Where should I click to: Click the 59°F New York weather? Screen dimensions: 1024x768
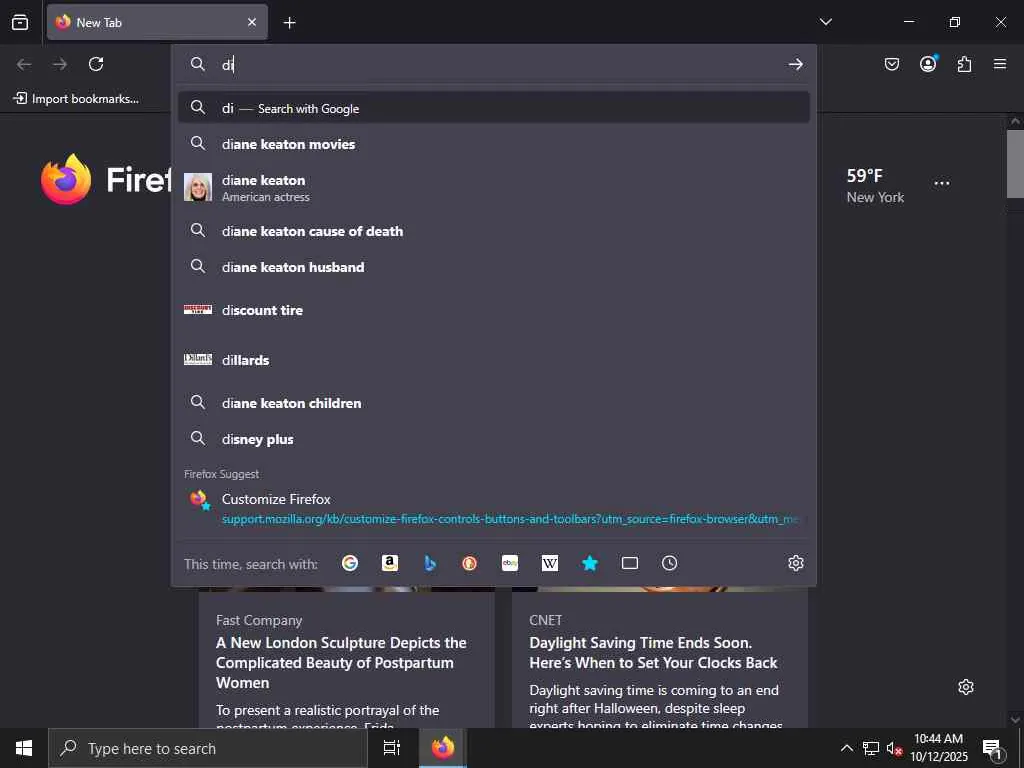click(x=875, y=185)
